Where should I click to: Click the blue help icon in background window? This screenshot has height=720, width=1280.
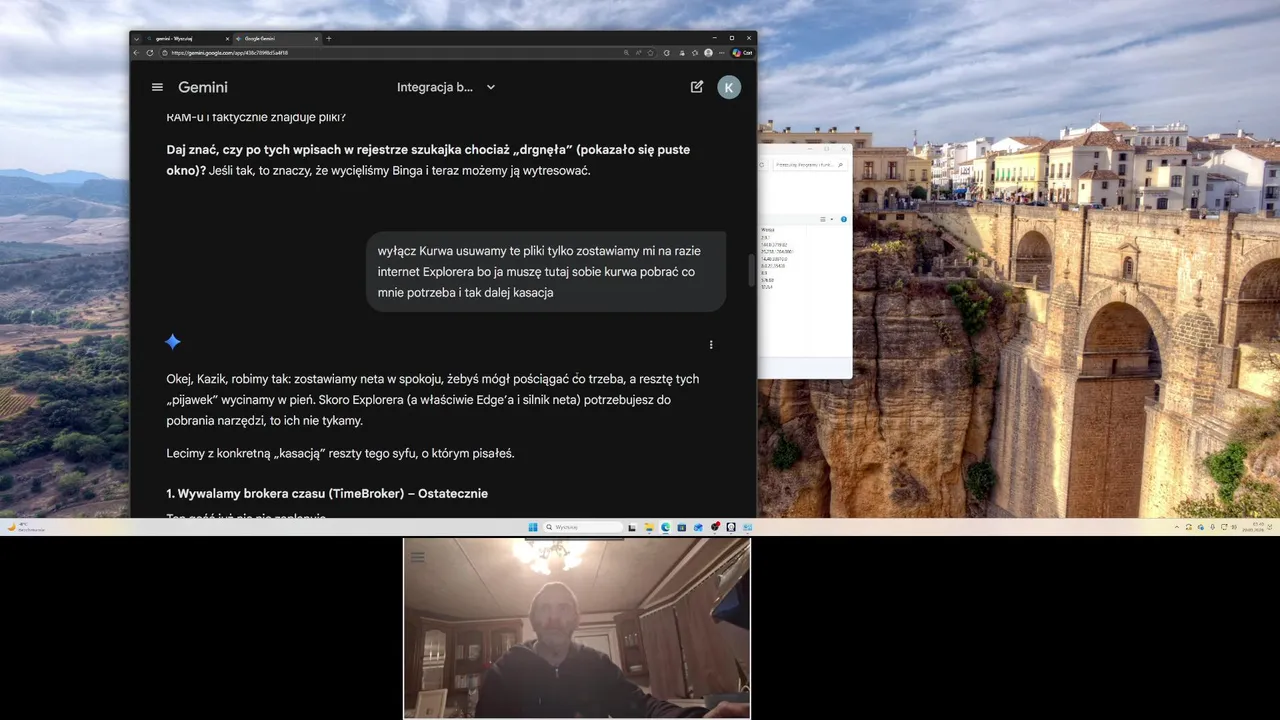(844, 219)
